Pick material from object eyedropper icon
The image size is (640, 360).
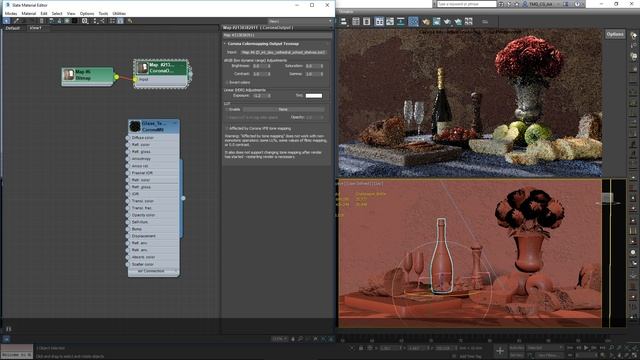tap(16, 21)
